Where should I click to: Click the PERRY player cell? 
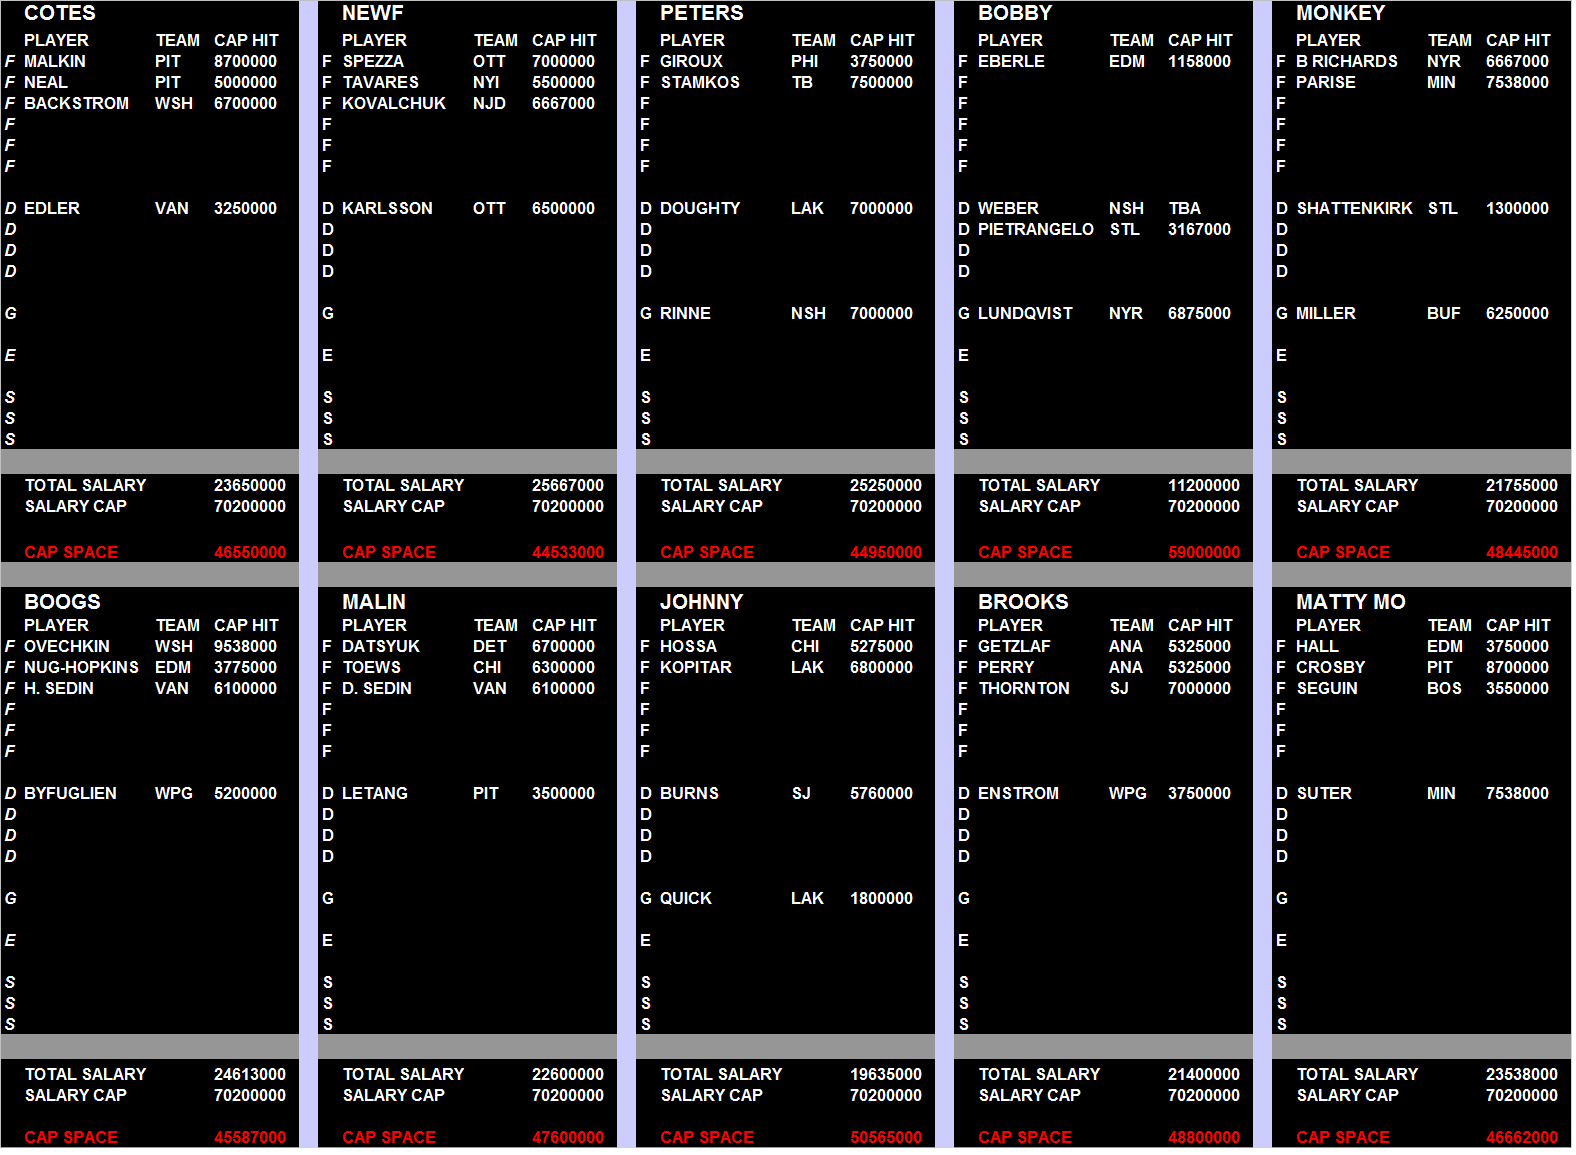1006,667
